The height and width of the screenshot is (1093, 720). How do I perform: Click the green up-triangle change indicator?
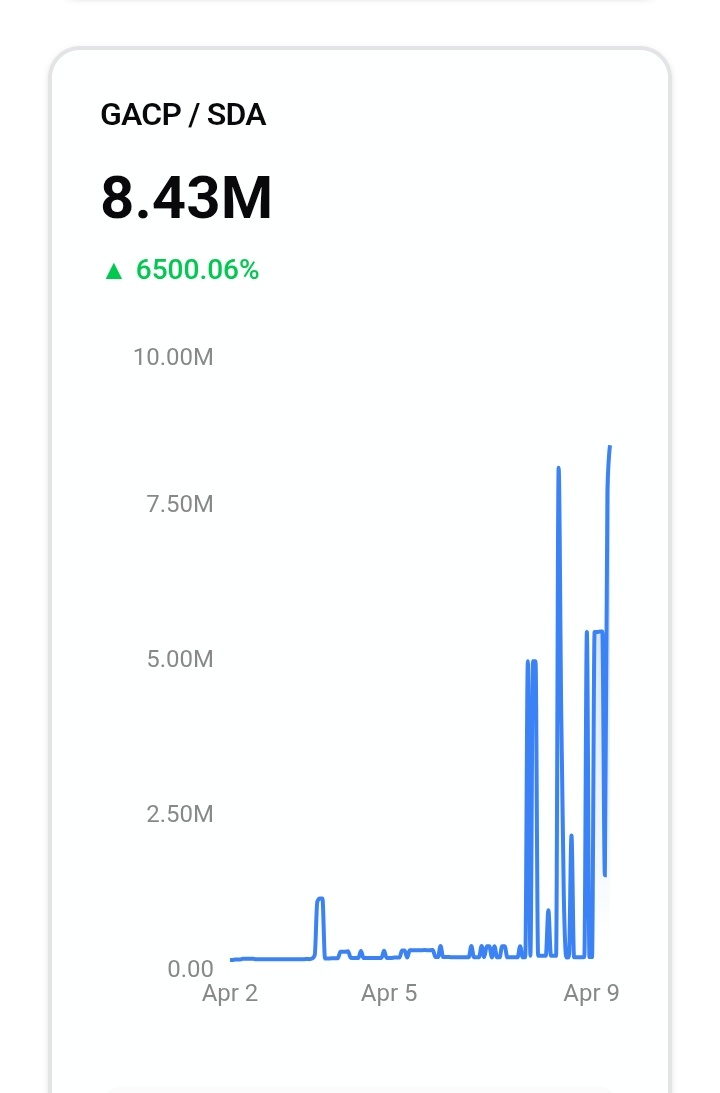coord(114,270)
